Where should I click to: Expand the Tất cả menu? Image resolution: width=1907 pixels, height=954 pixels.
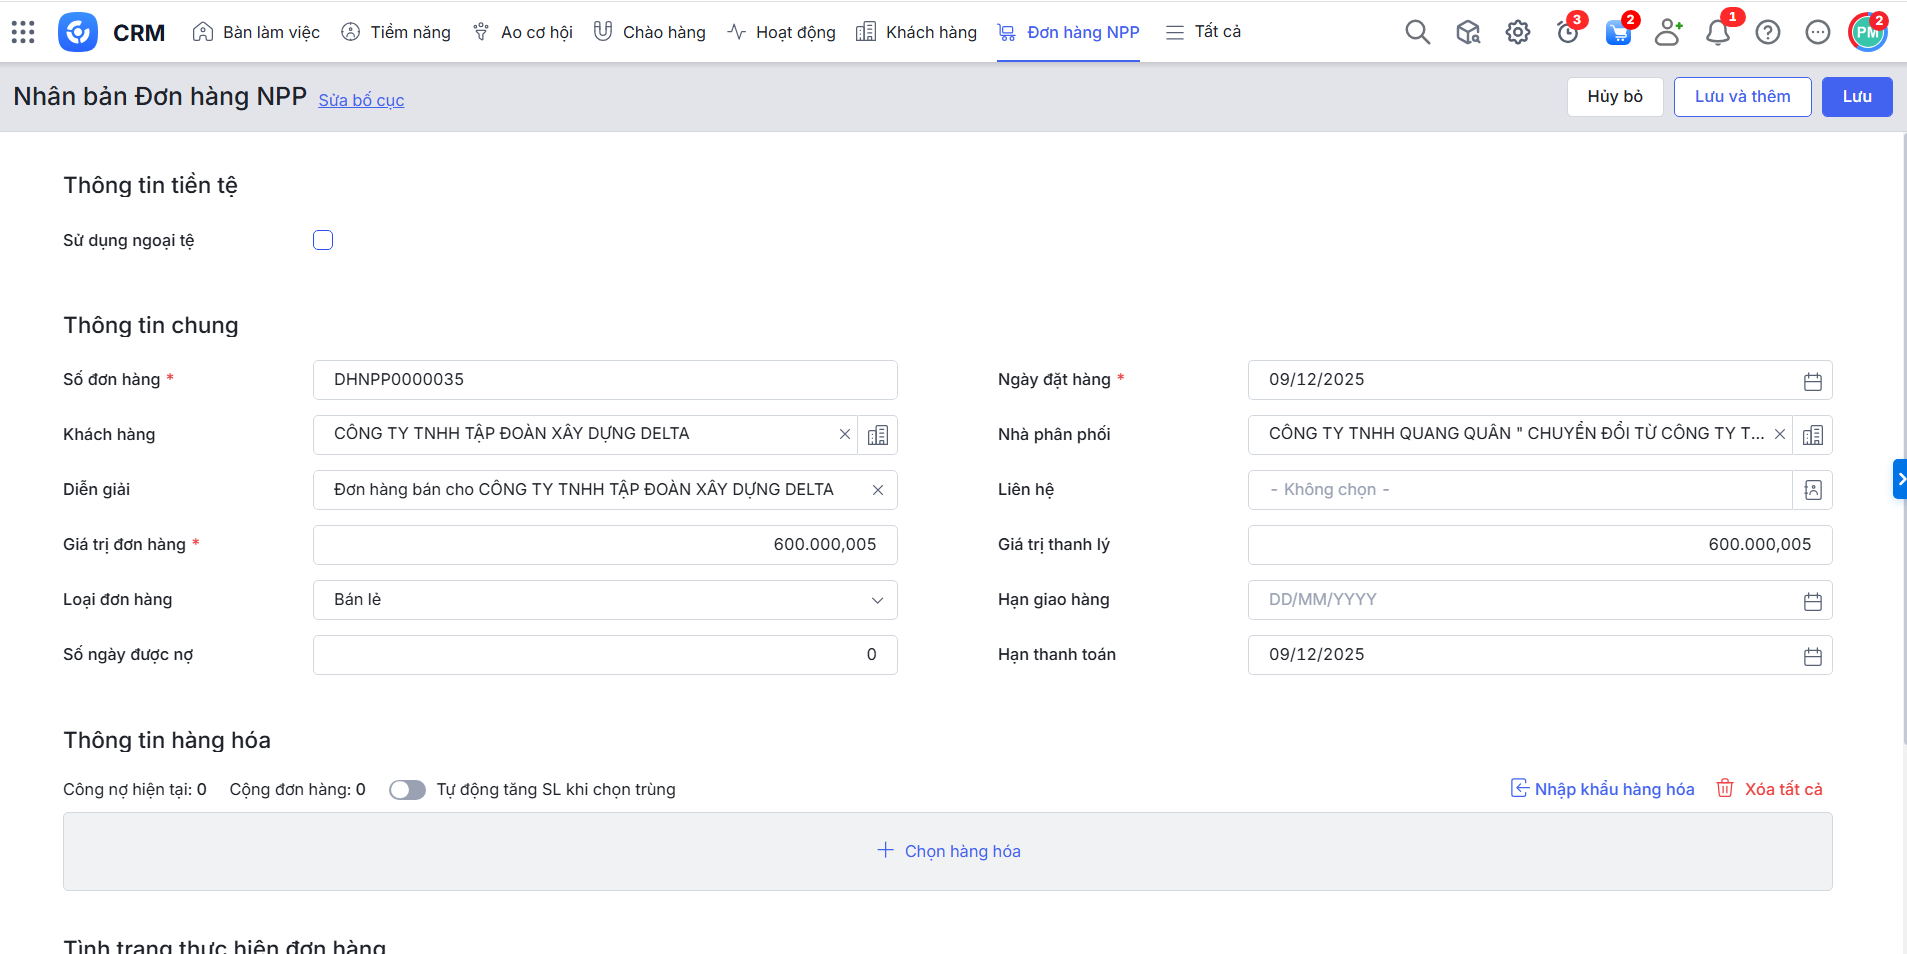point(1203,32)
